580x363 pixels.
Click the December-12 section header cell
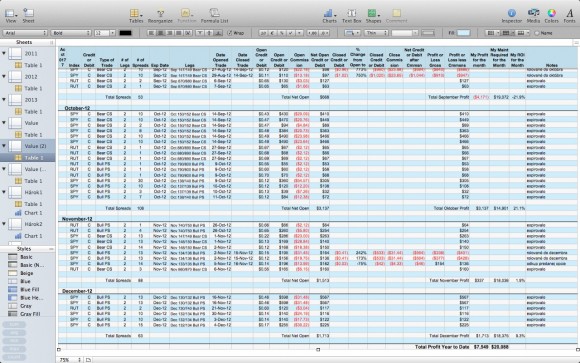tap(77, 291)
